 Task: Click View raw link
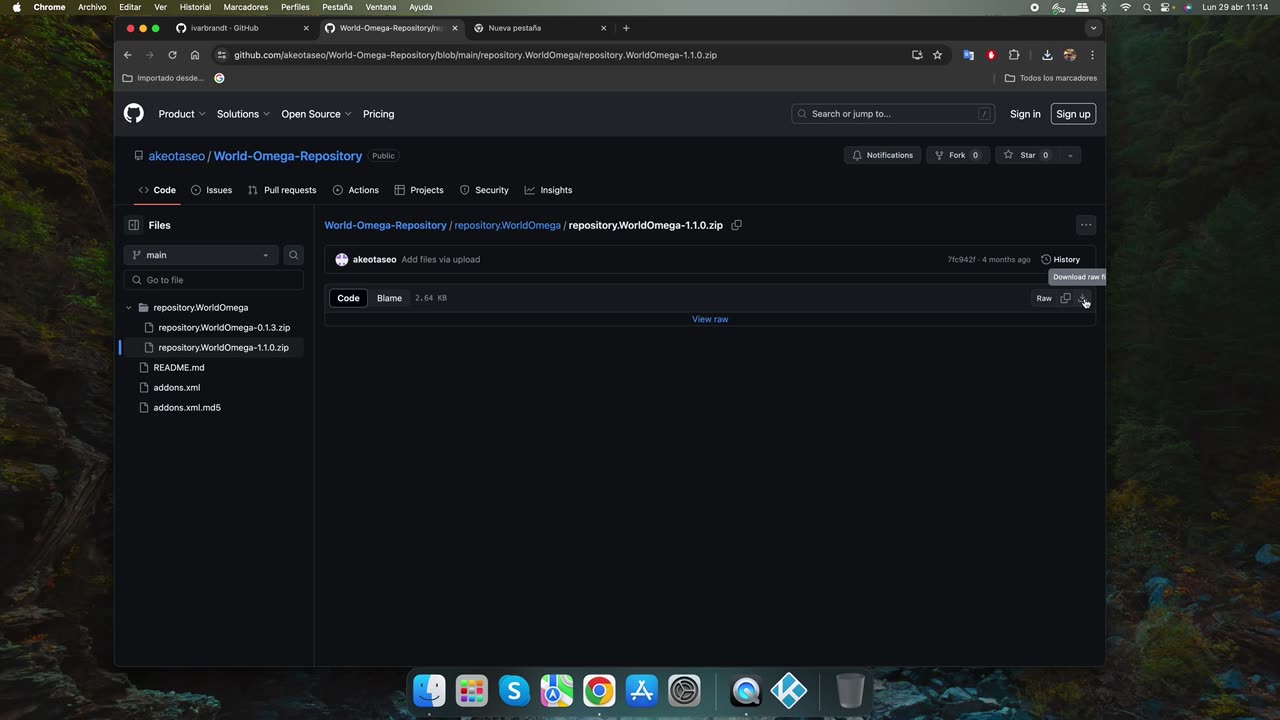coord(710,319)
